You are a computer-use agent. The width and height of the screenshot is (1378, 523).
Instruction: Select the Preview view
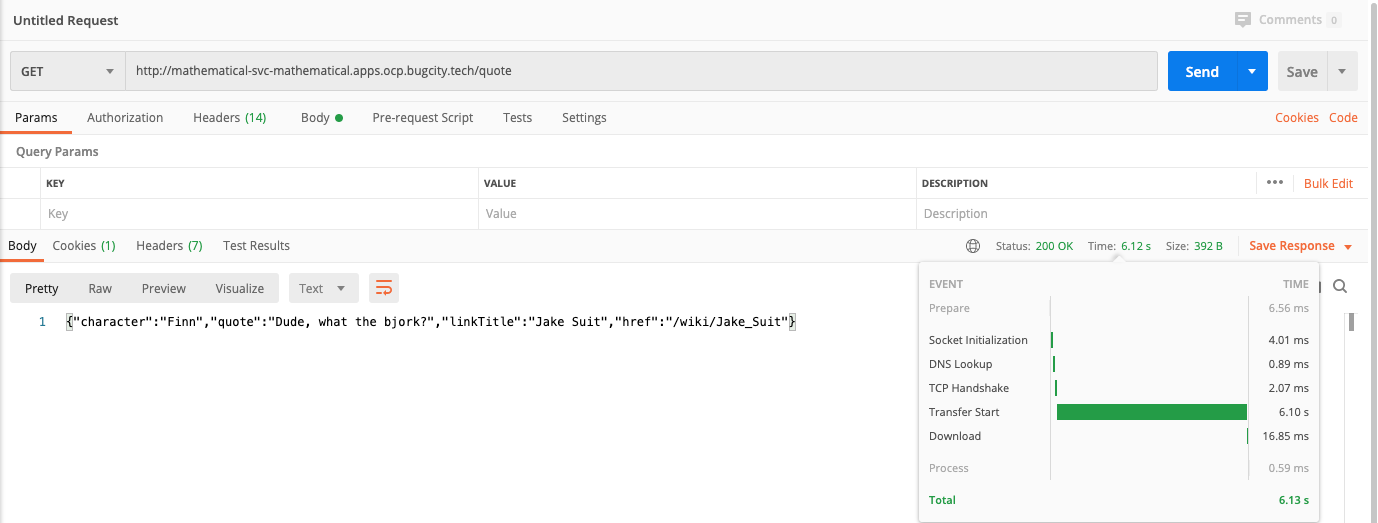tap(164, 288)
